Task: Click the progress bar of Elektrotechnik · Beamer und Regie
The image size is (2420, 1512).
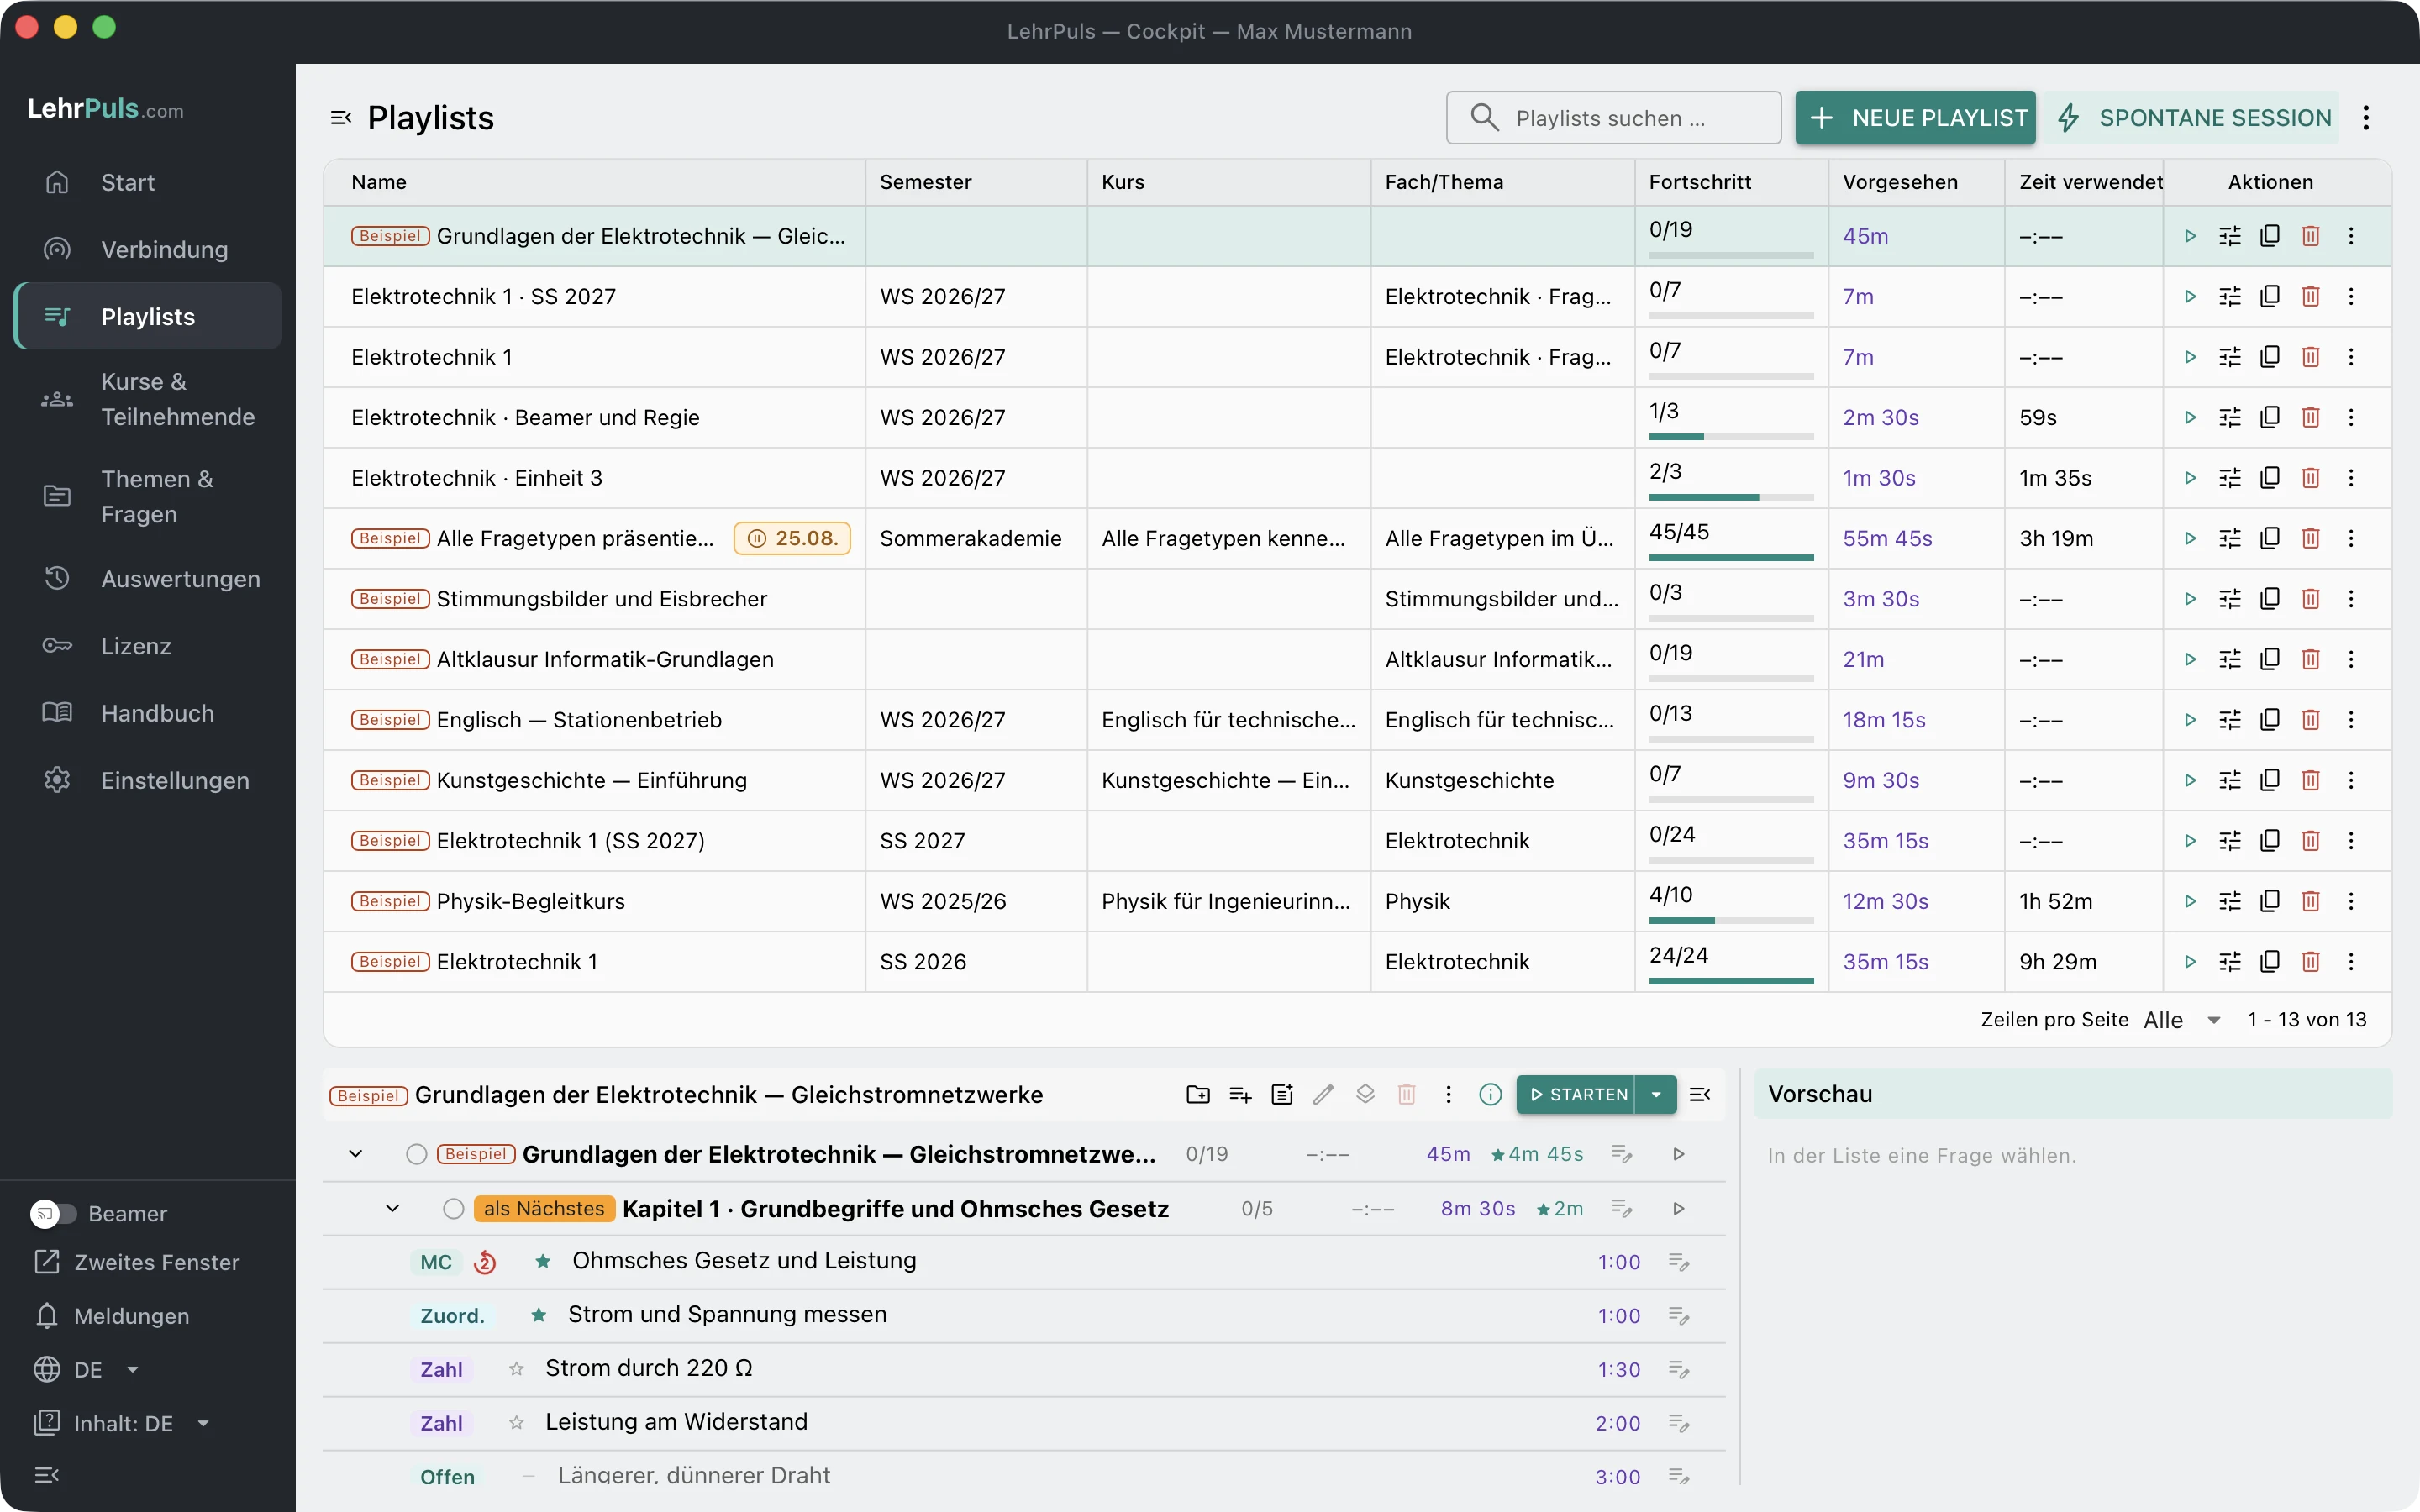Action: coord(1731,437)
